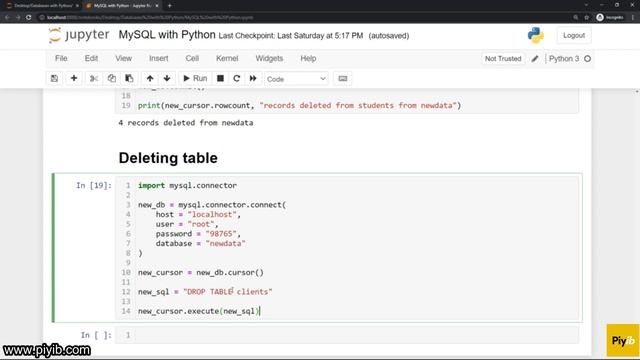Click the Not Trusted button
The height and width of the screenshot is (360, 640).
point(503,59)
